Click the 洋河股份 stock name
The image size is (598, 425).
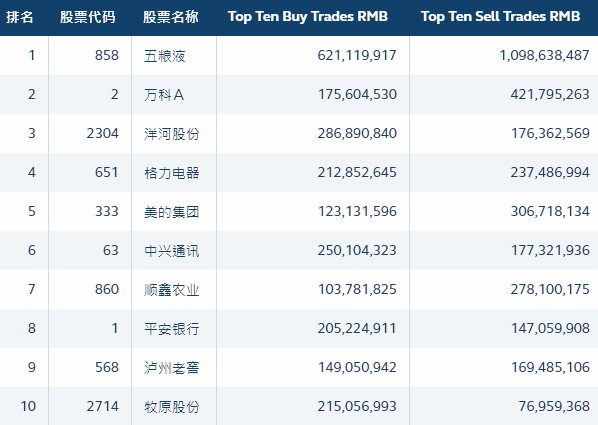pos(172,134)
